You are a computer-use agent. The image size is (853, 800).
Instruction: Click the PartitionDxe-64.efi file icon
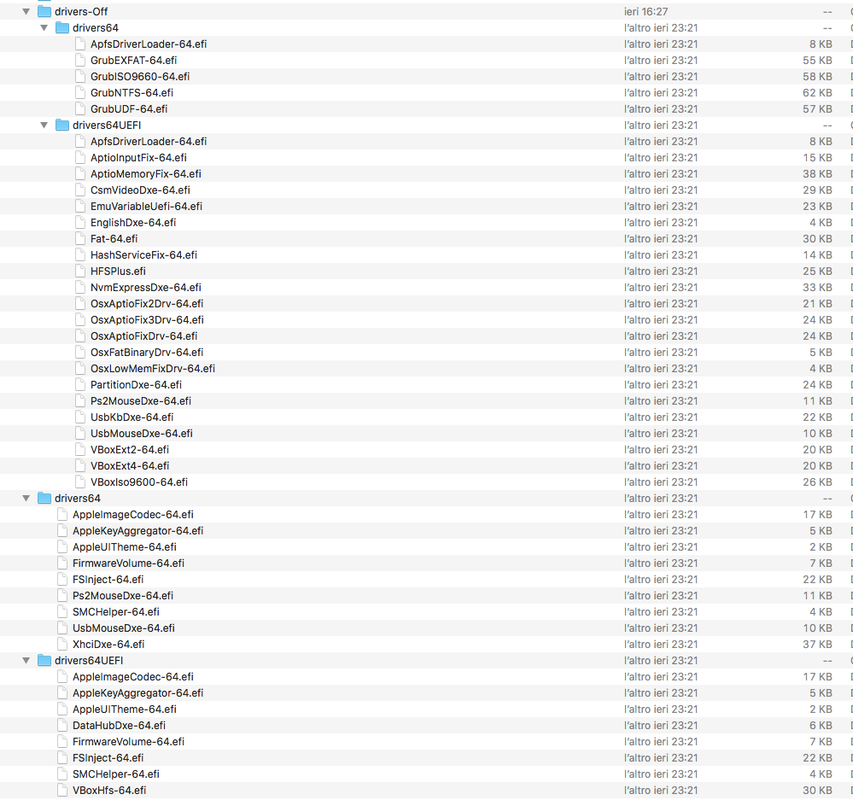coord(81,385)
